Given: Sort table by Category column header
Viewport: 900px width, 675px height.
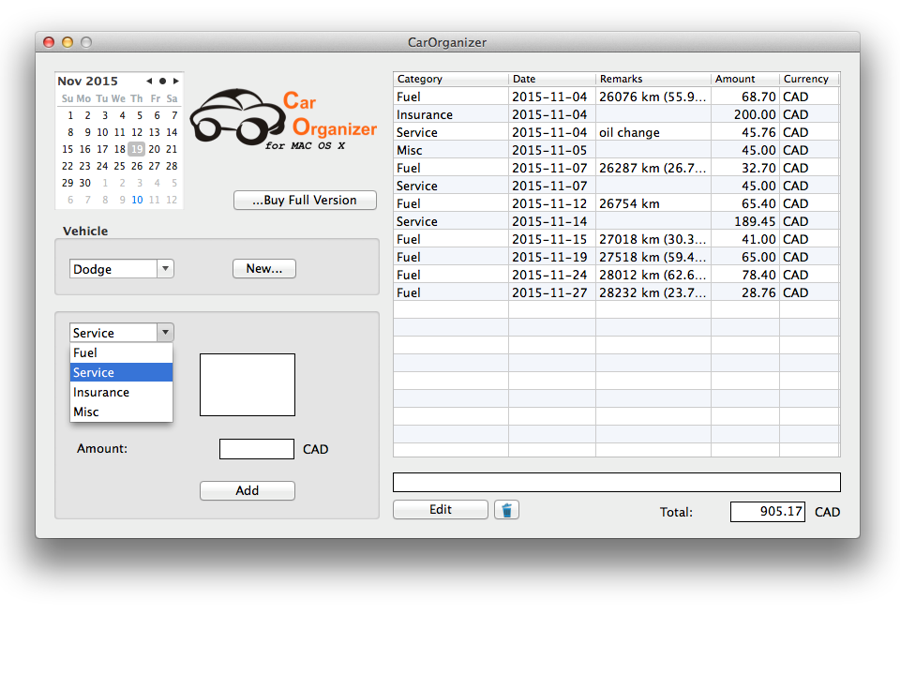Looking at the screenshot, I should point(450,79).
